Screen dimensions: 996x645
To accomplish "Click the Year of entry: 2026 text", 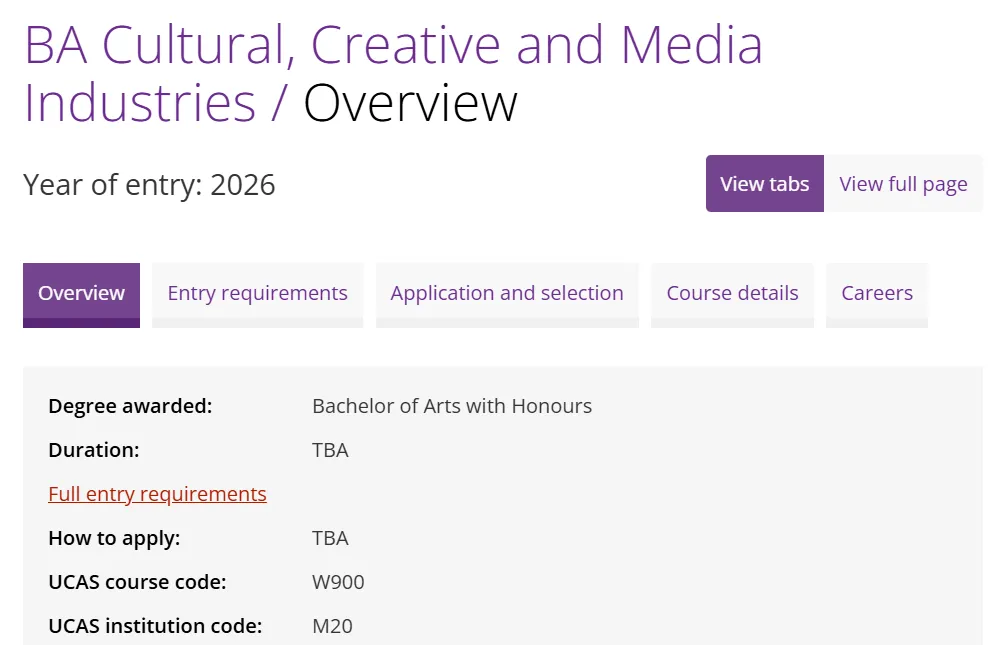I will point(149,185).
